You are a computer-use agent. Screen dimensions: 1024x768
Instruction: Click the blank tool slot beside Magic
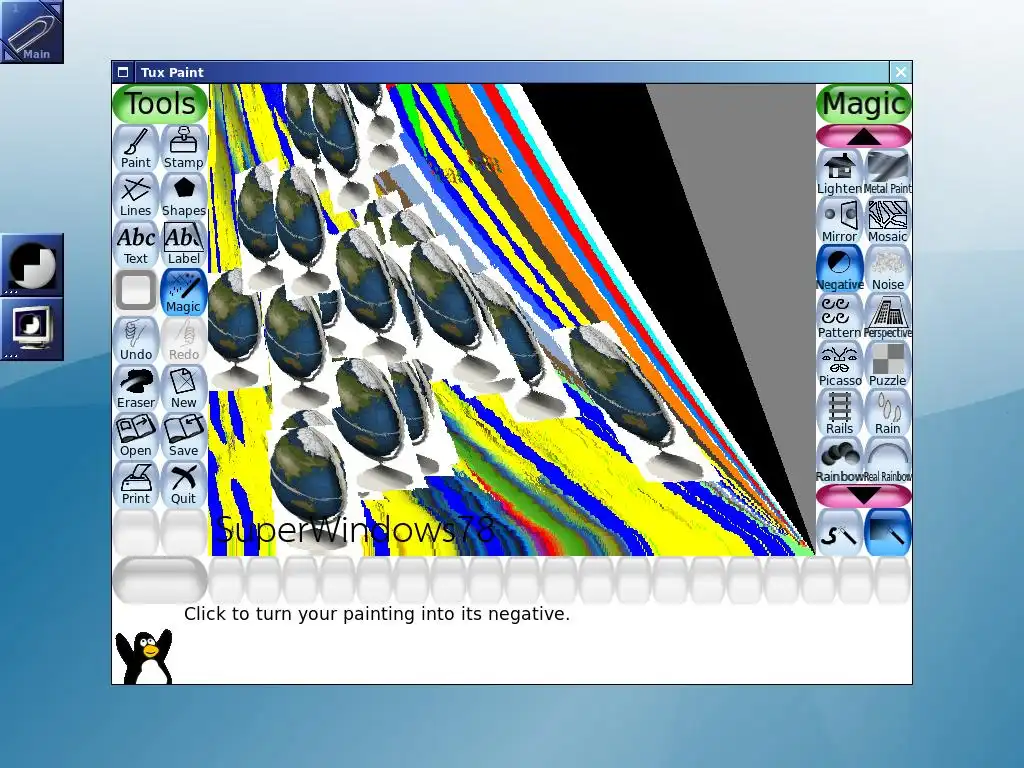136,292
